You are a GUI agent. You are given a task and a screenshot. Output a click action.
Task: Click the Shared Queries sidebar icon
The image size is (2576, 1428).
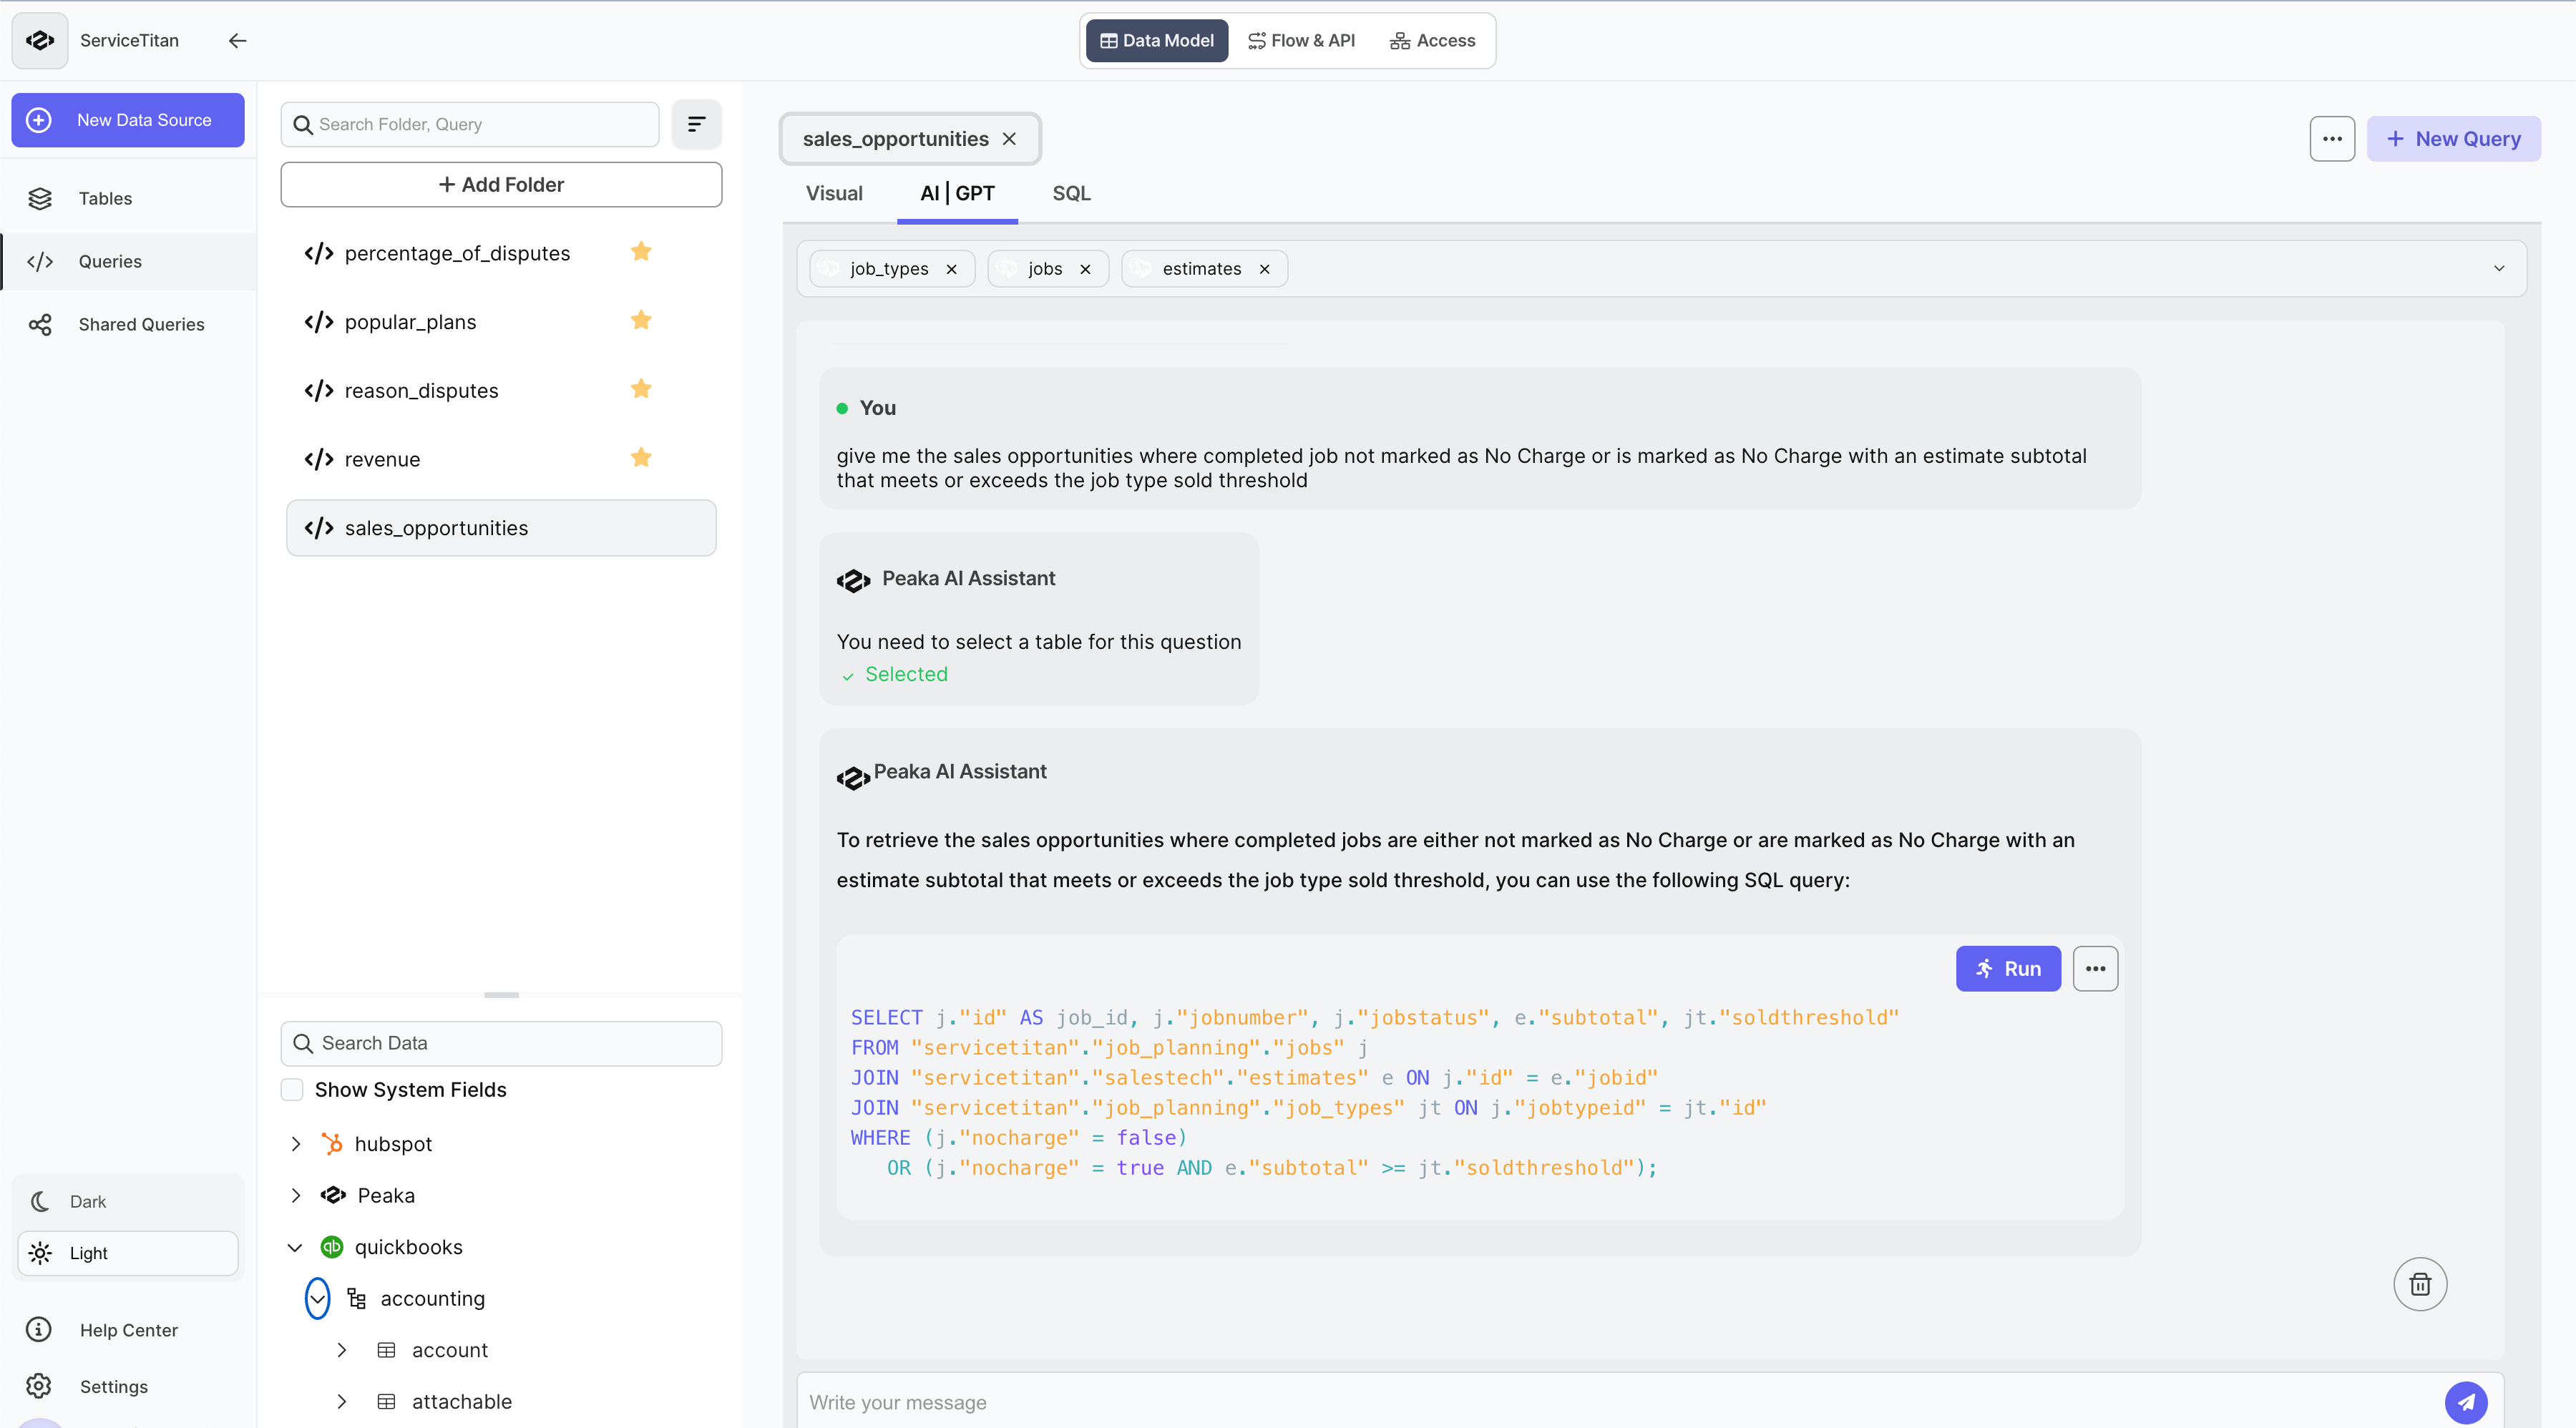(x=40, y=324)
